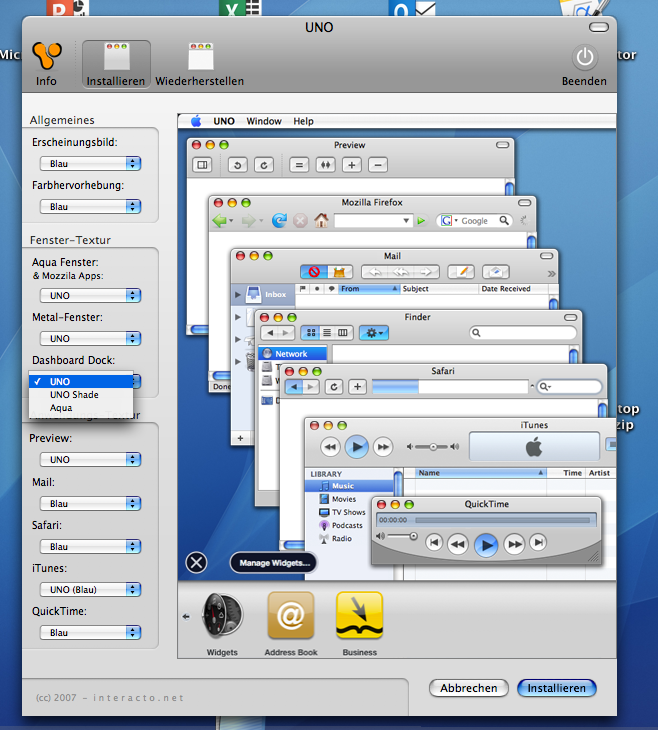Click the green back arrow in Mozilla Firefox

(219, 221)
